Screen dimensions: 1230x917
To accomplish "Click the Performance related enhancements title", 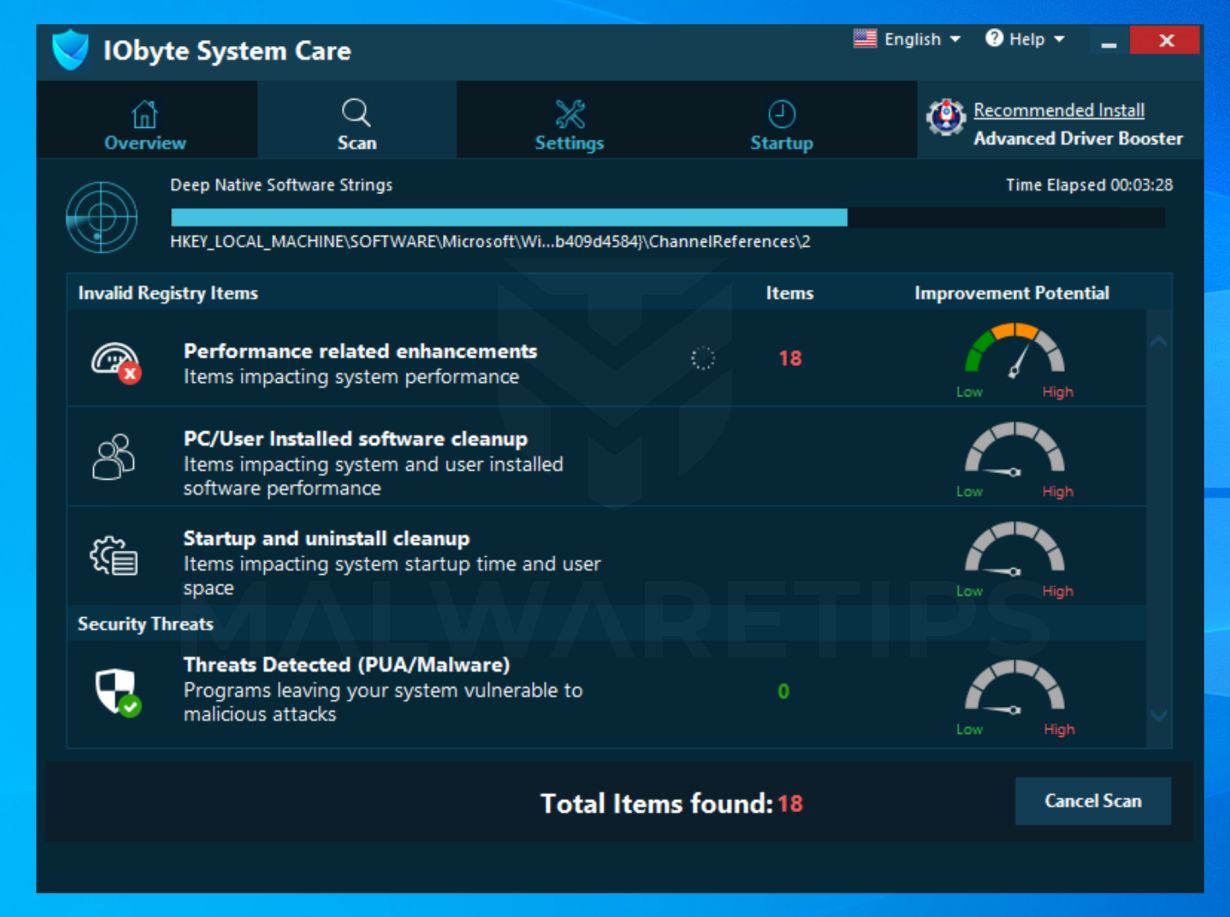I will point(360,351).
